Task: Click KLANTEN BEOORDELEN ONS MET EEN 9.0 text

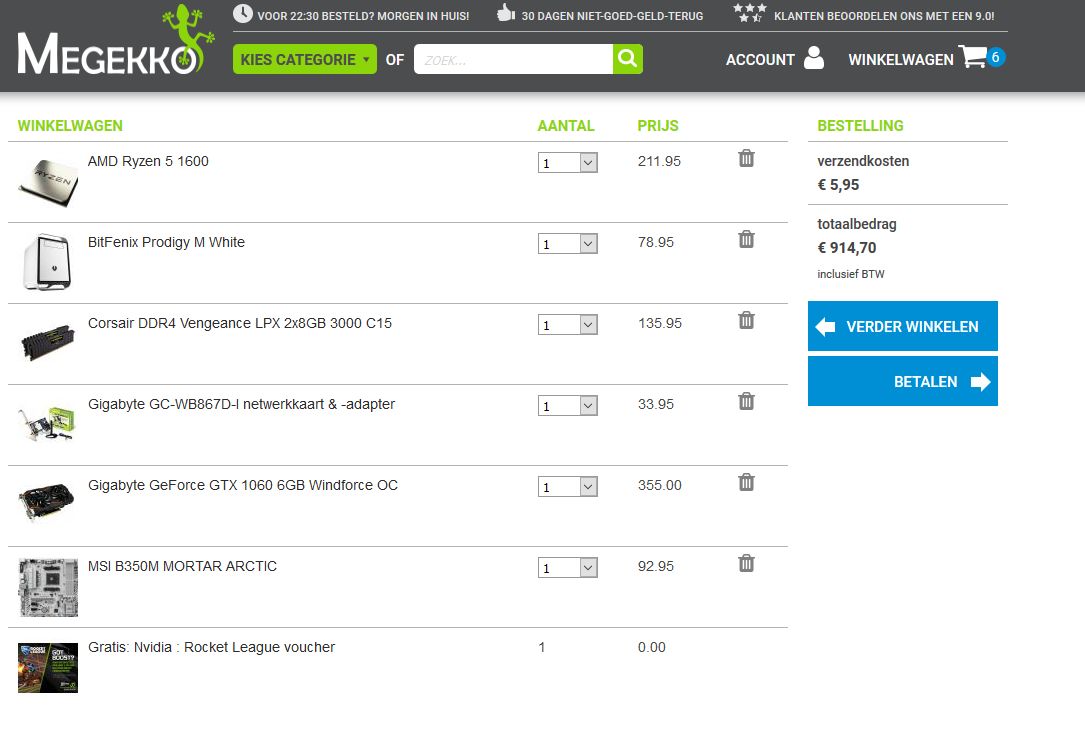Action: [884, 16]
